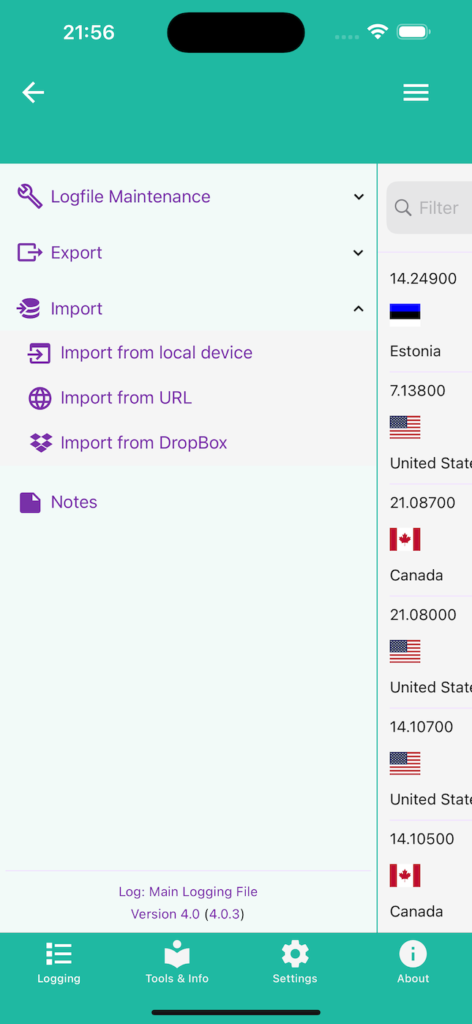Screen dimensions: 472x1024
Task: Click the globe icon for URL import
Action: click(40, 398)
